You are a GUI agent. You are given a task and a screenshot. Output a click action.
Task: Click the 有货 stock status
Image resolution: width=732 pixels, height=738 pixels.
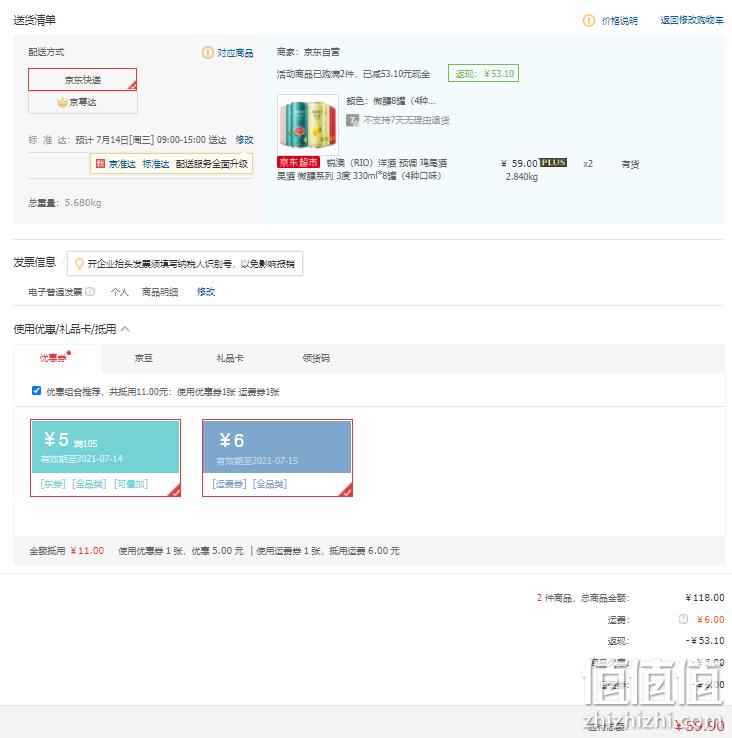tap(630, 164)
